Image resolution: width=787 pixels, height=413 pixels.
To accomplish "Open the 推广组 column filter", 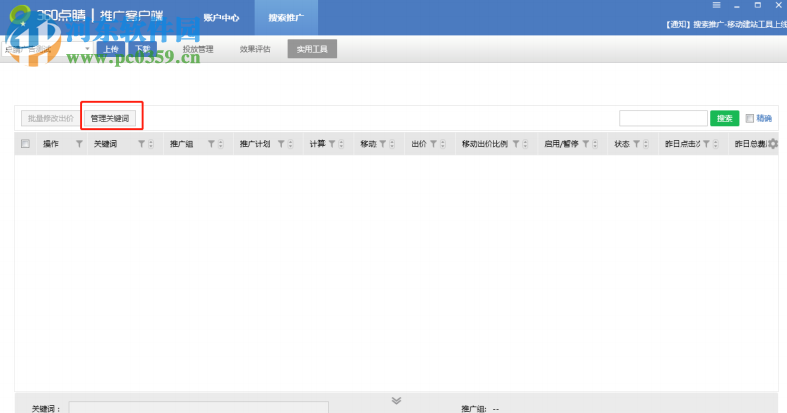I will coord(211,144).
